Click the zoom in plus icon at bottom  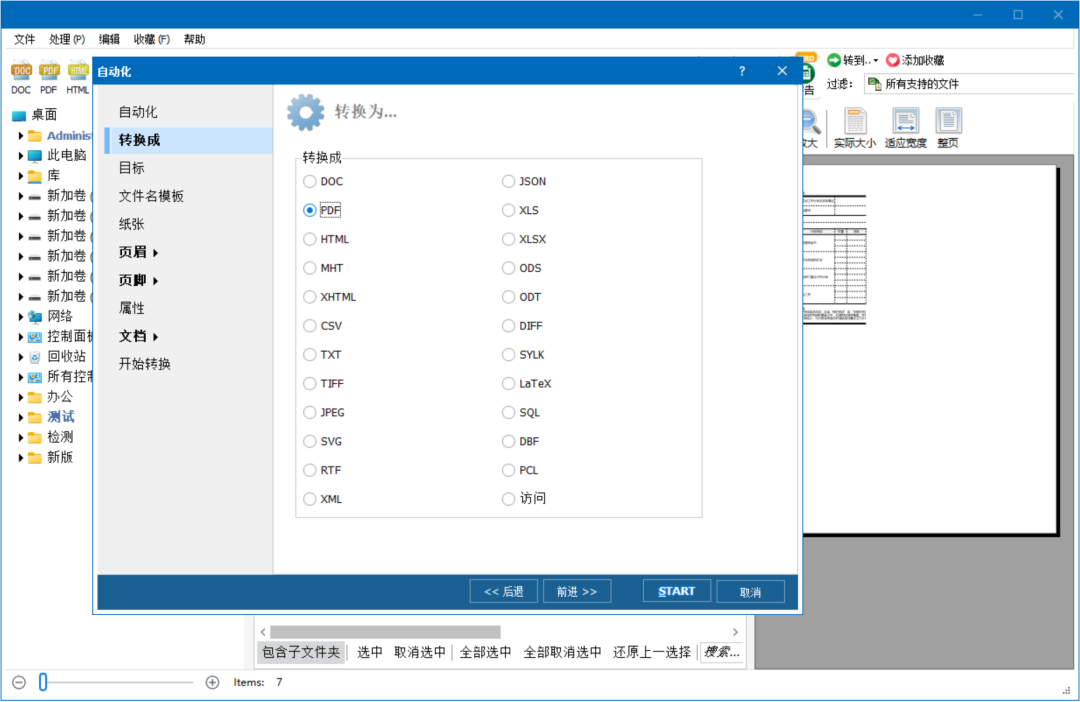pos(212,682)
